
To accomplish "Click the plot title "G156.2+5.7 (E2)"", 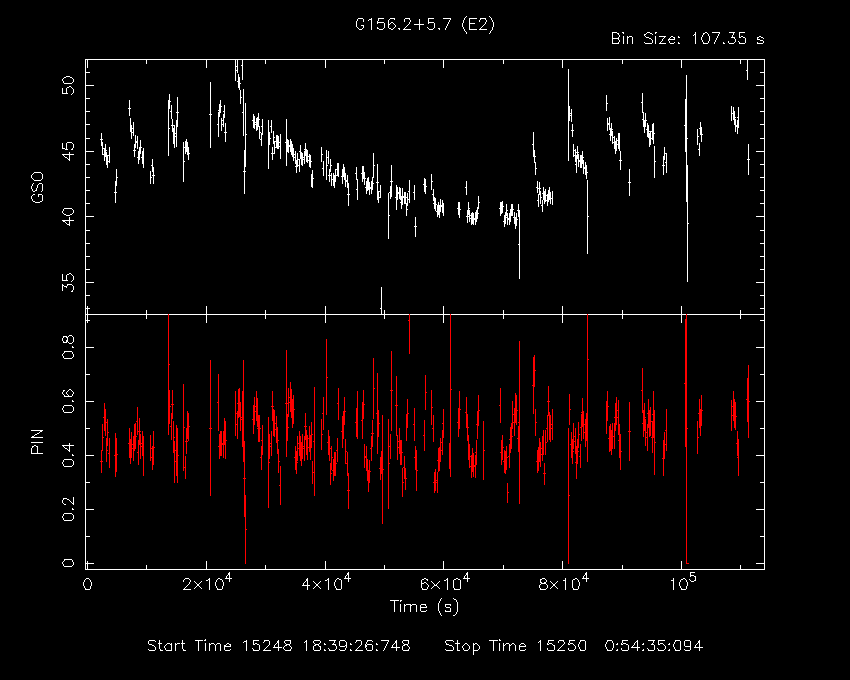I will [x=425, y=25].
